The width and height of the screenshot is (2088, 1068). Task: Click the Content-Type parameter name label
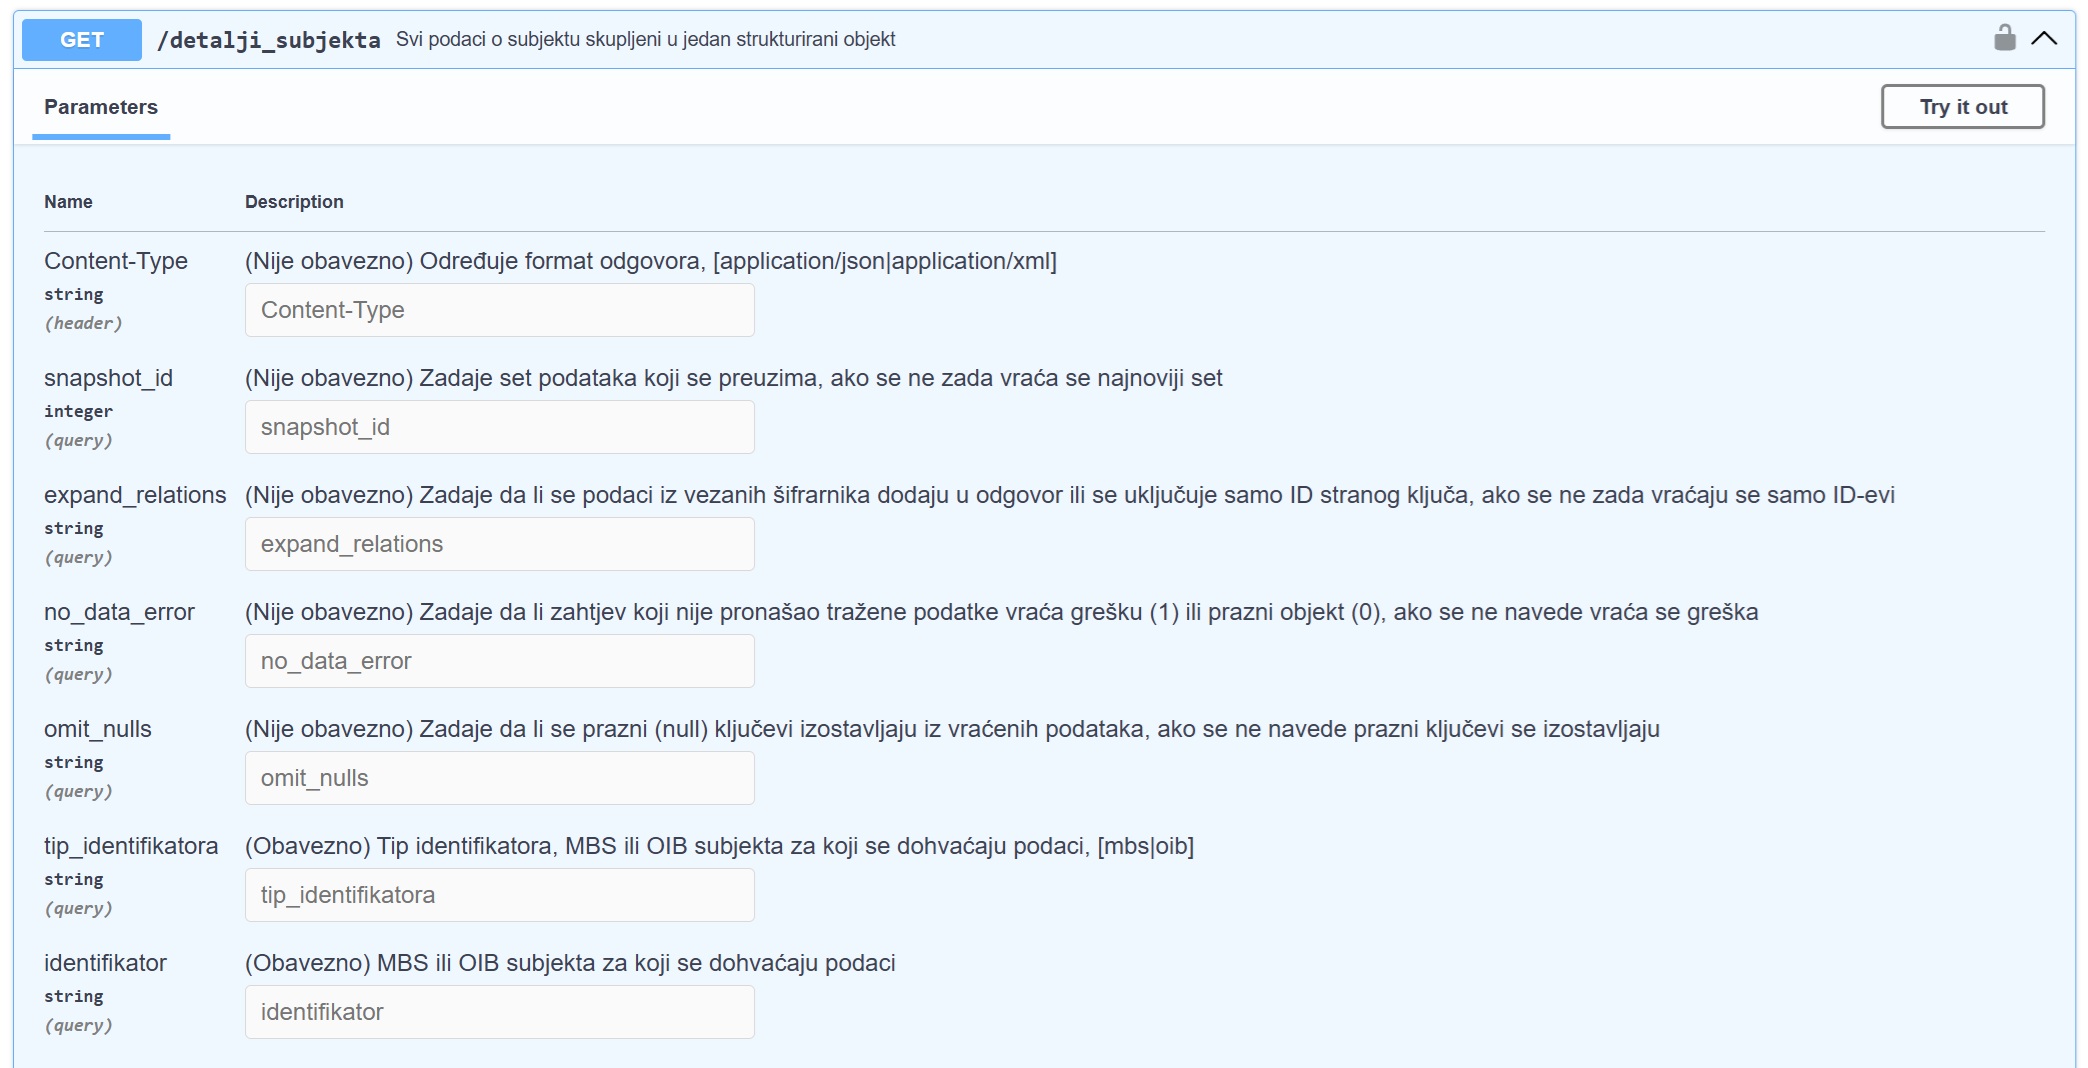click(116, 261)
